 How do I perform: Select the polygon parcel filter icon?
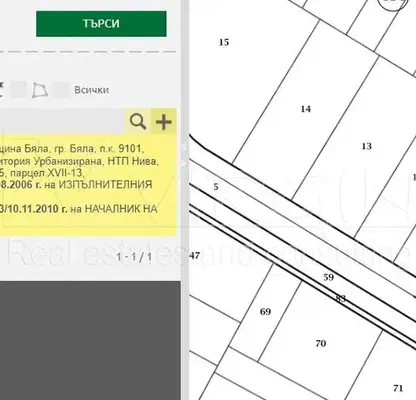(x=40, y=90)
